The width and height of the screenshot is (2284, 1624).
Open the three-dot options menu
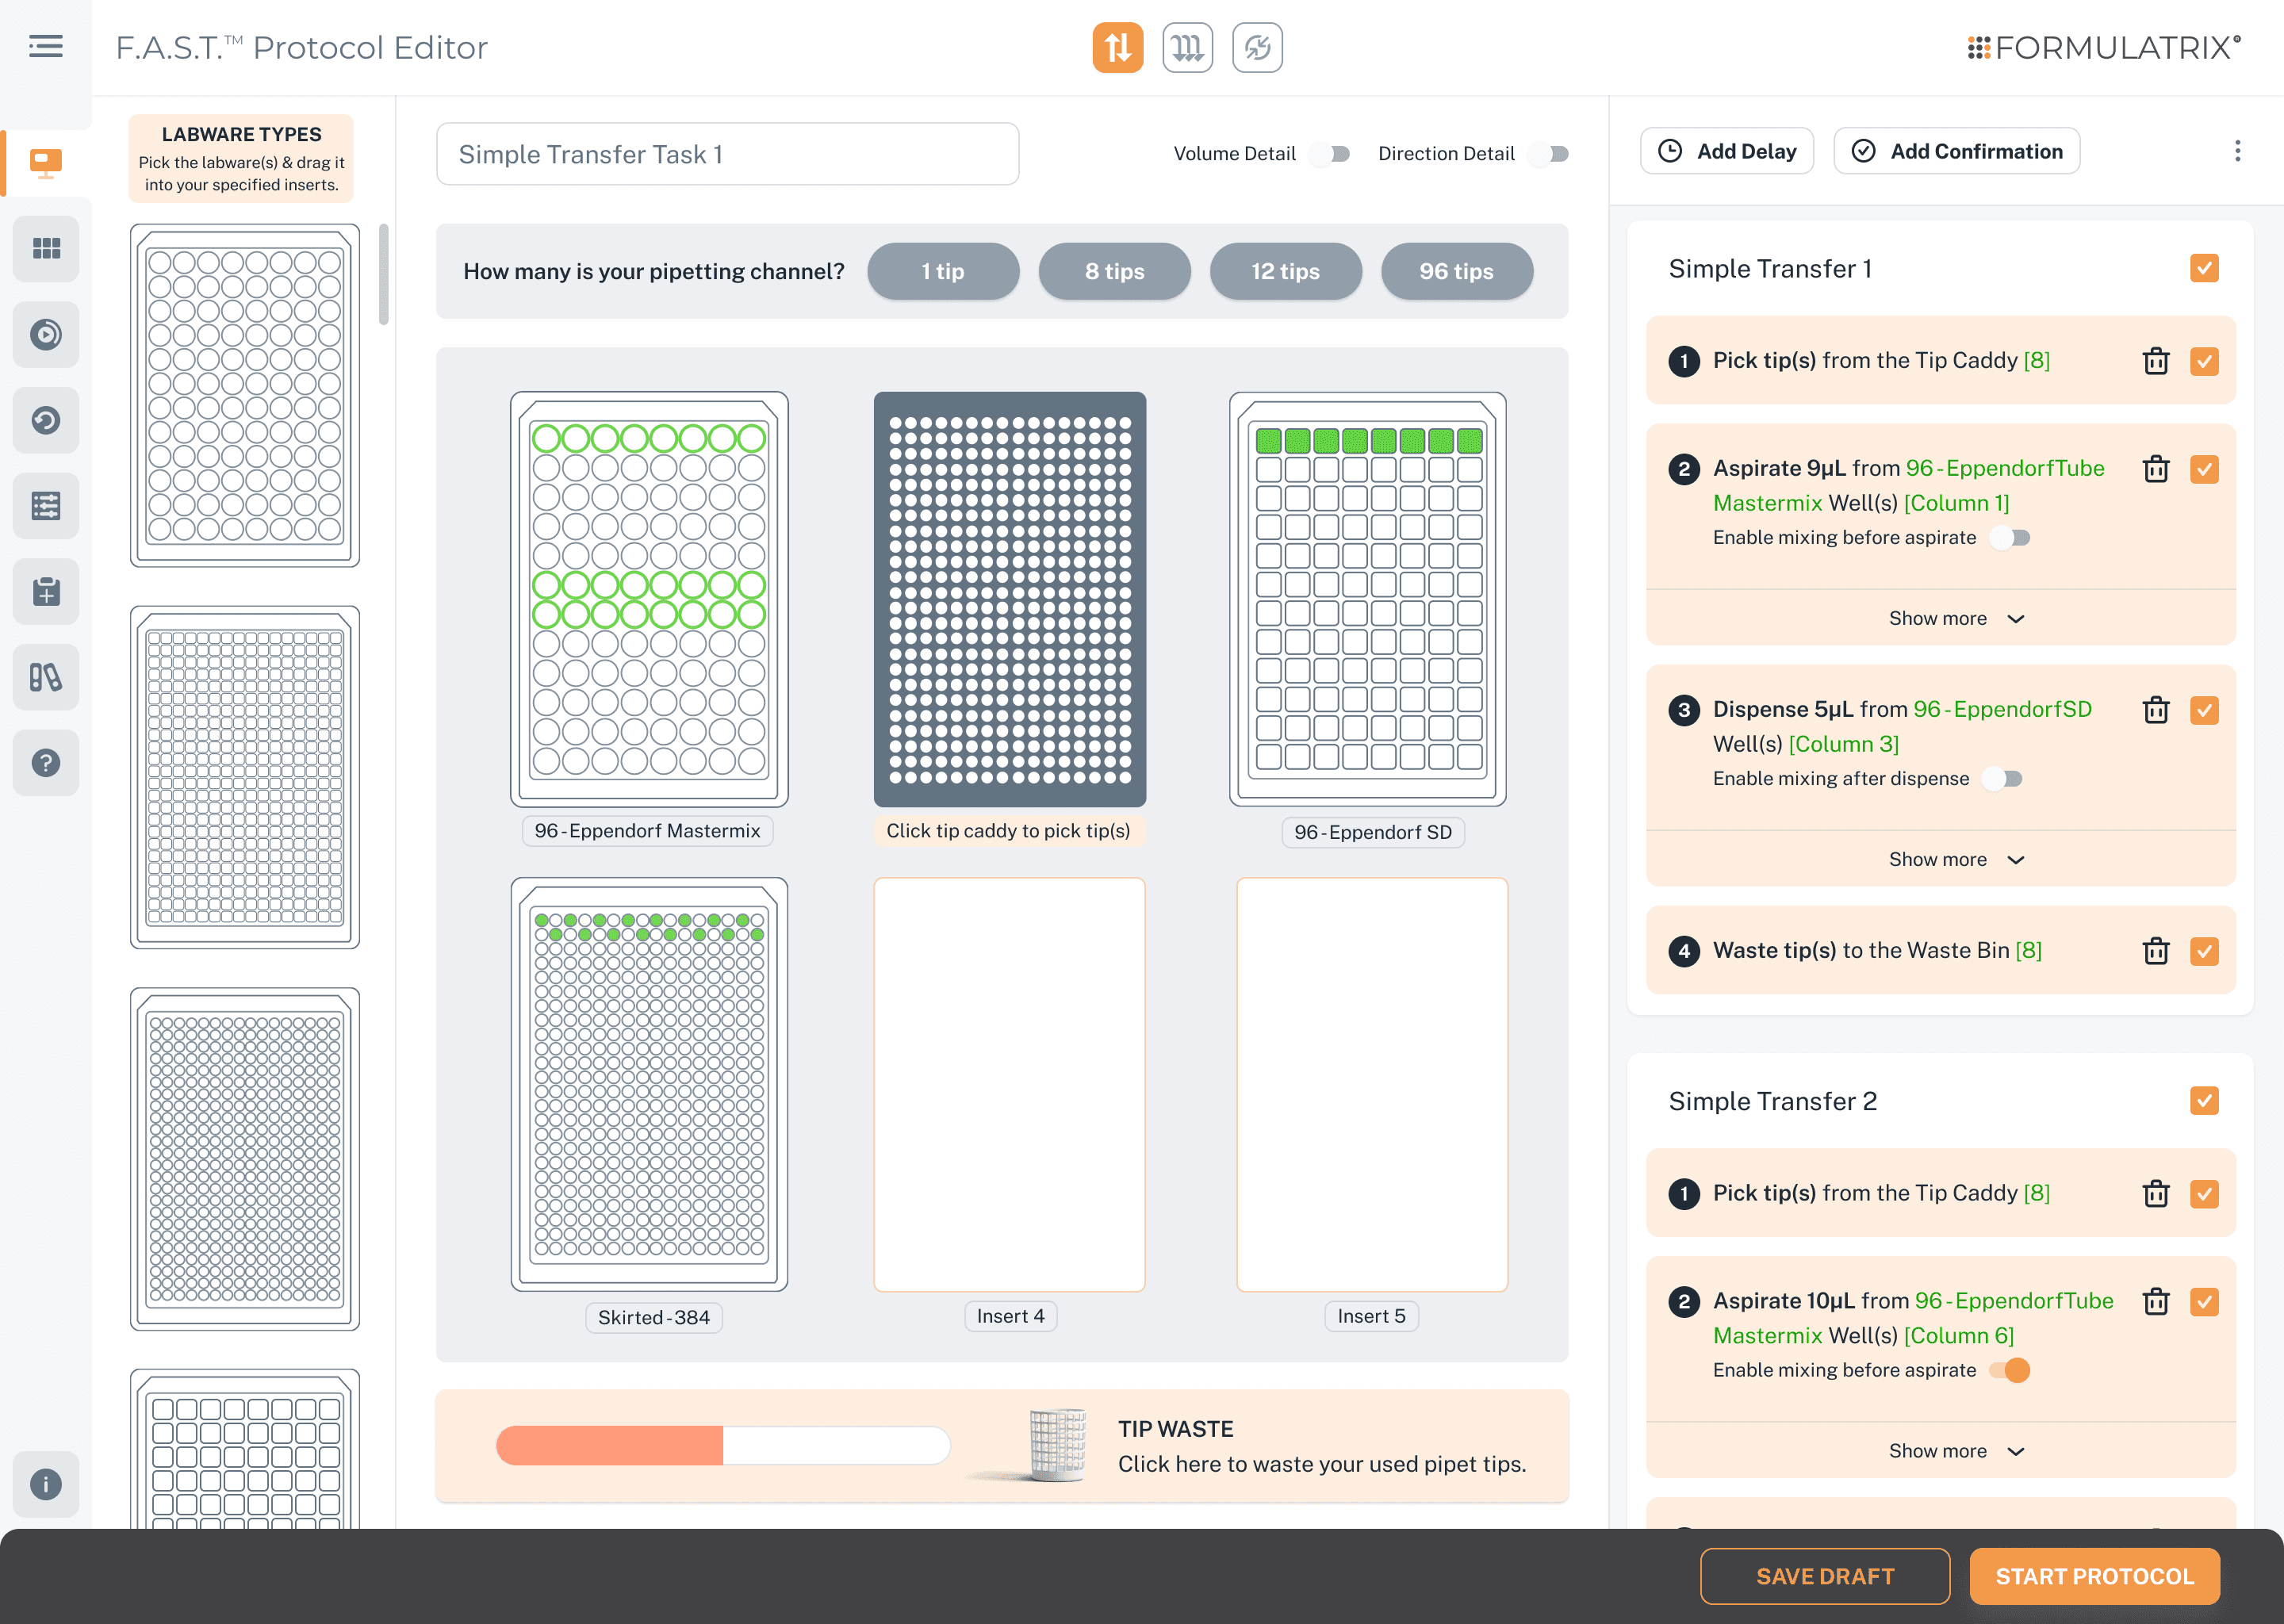tap(2237, 151)
